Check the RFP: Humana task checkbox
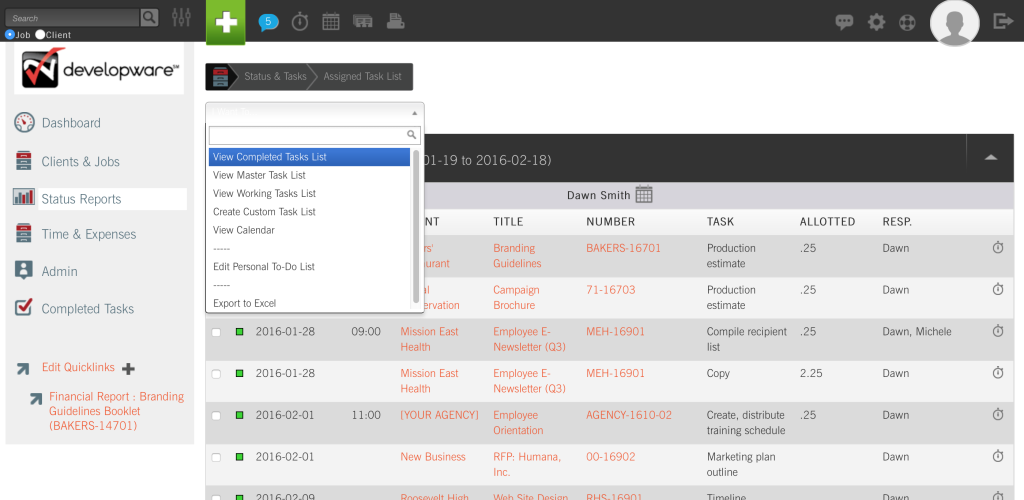 [x=216, y=458]
